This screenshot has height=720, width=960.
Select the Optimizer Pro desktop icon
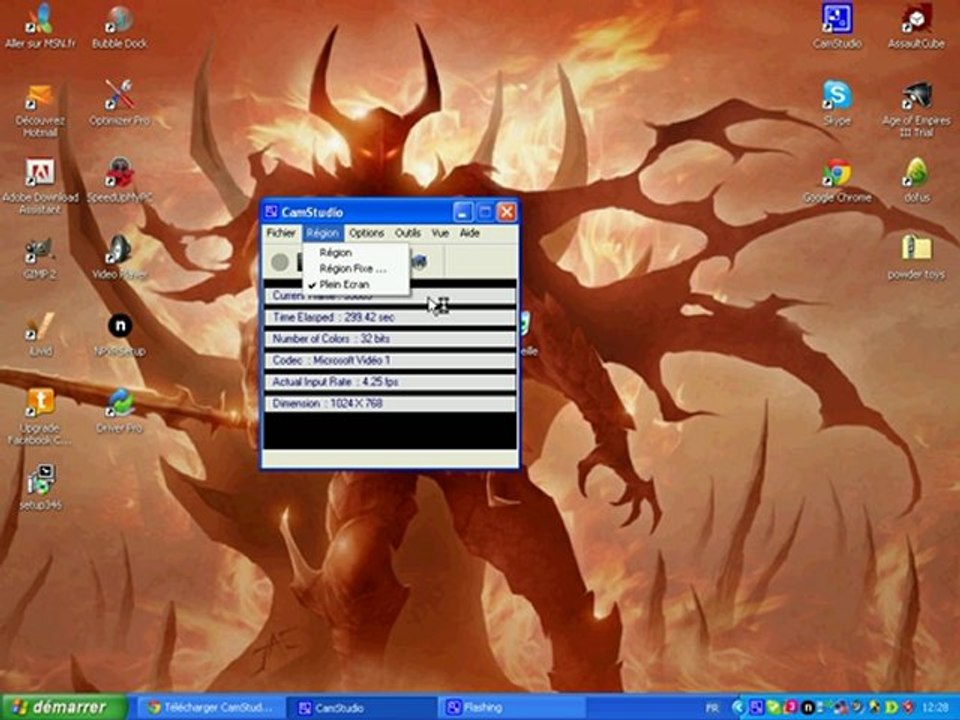[x=120, y=103]
